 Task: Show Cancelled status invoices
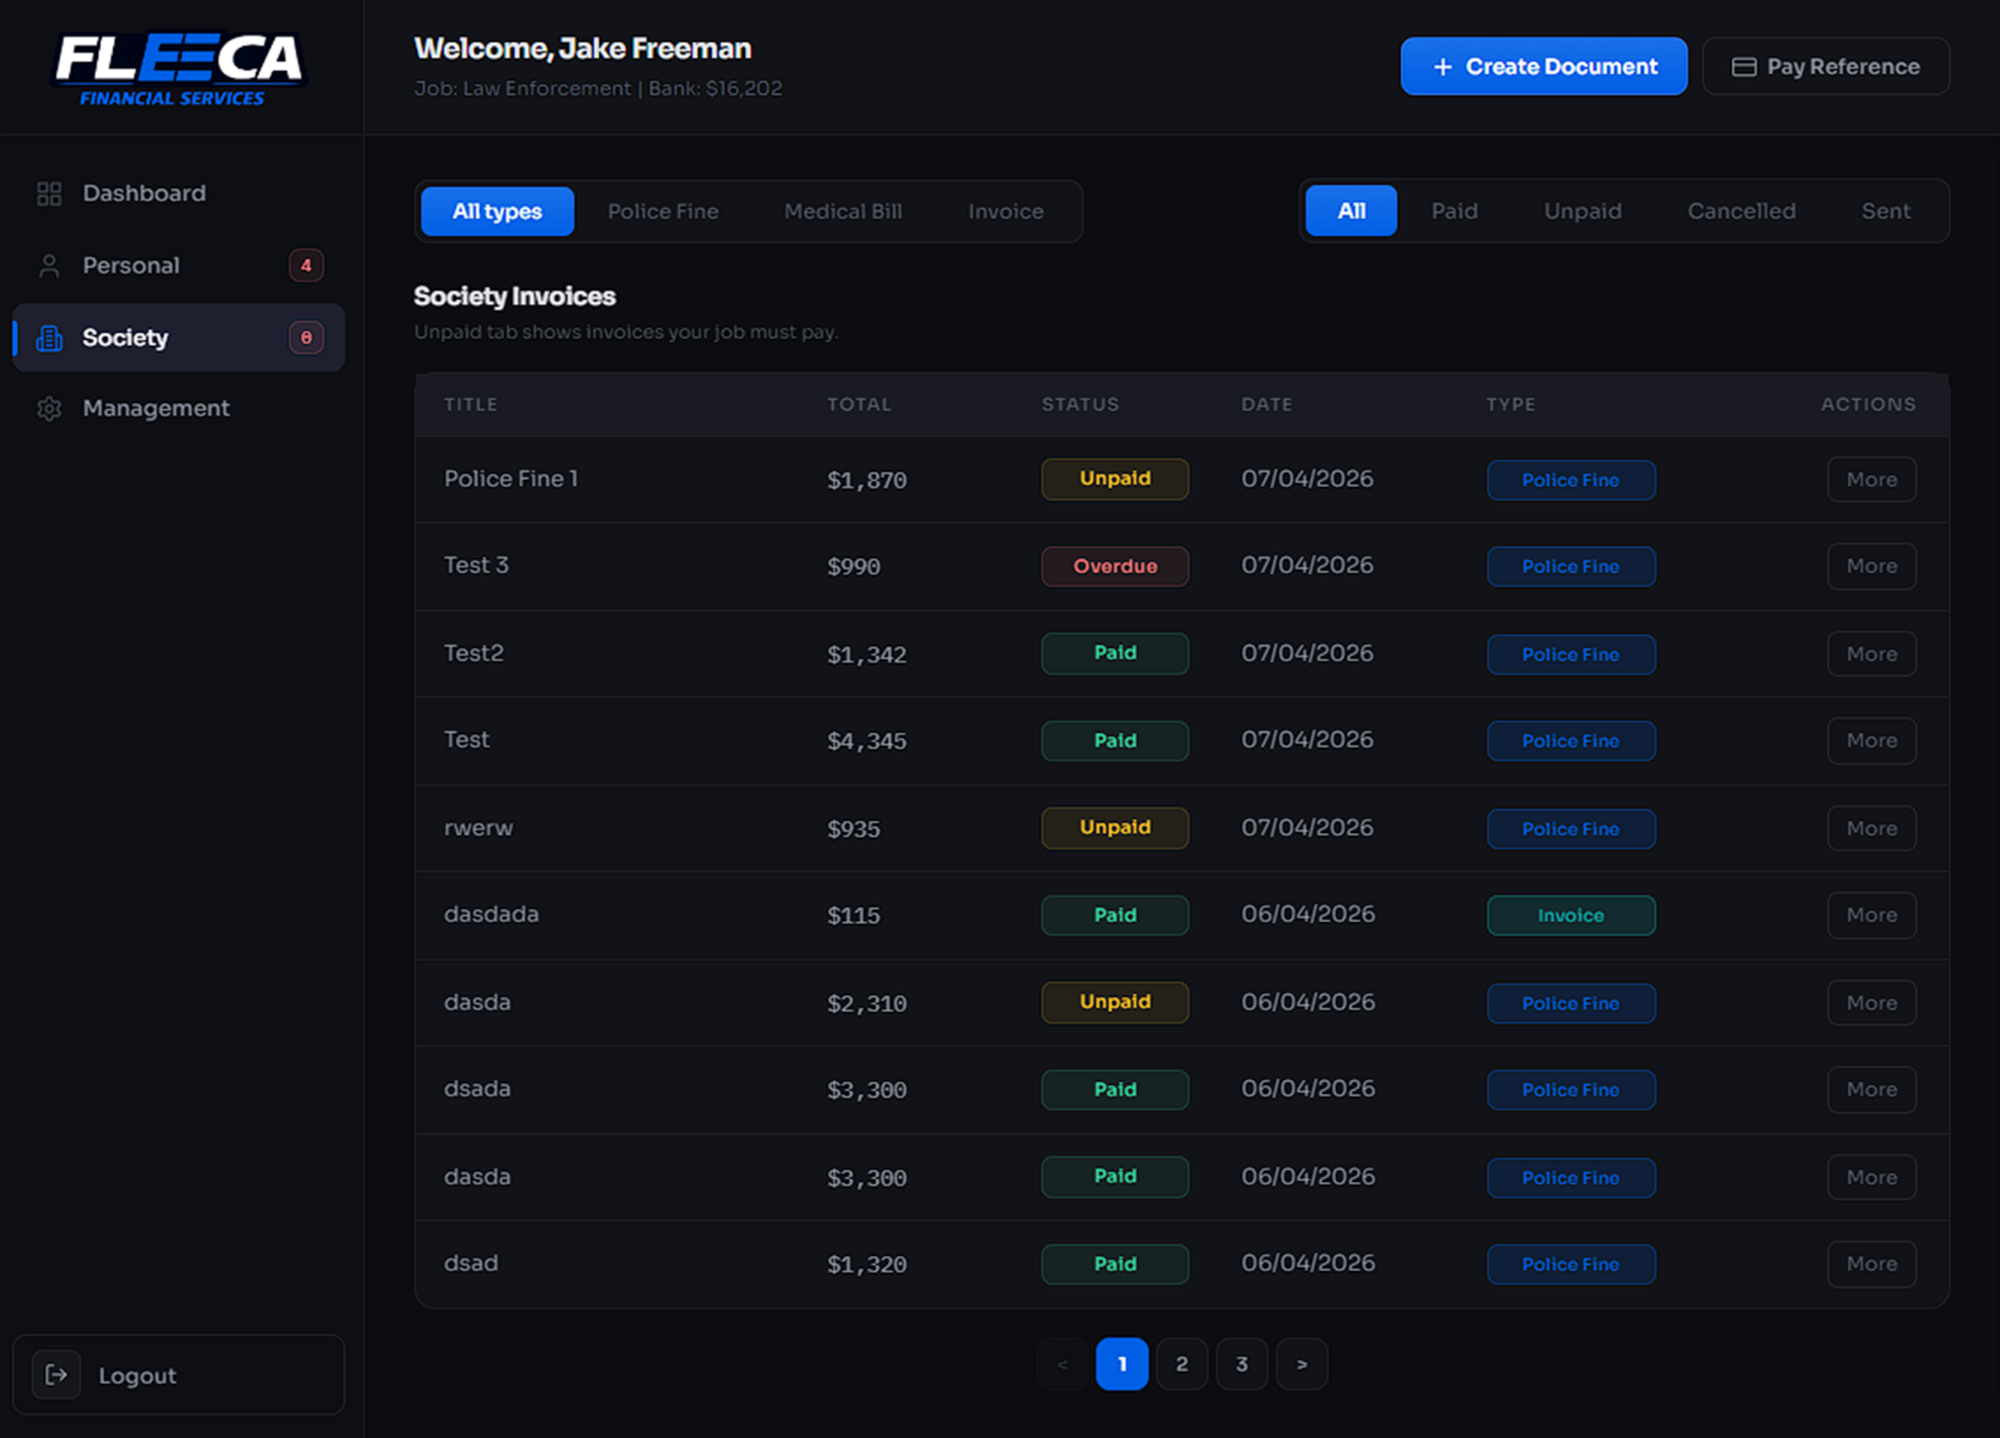pyautogui.click(x=1742, y=211)
